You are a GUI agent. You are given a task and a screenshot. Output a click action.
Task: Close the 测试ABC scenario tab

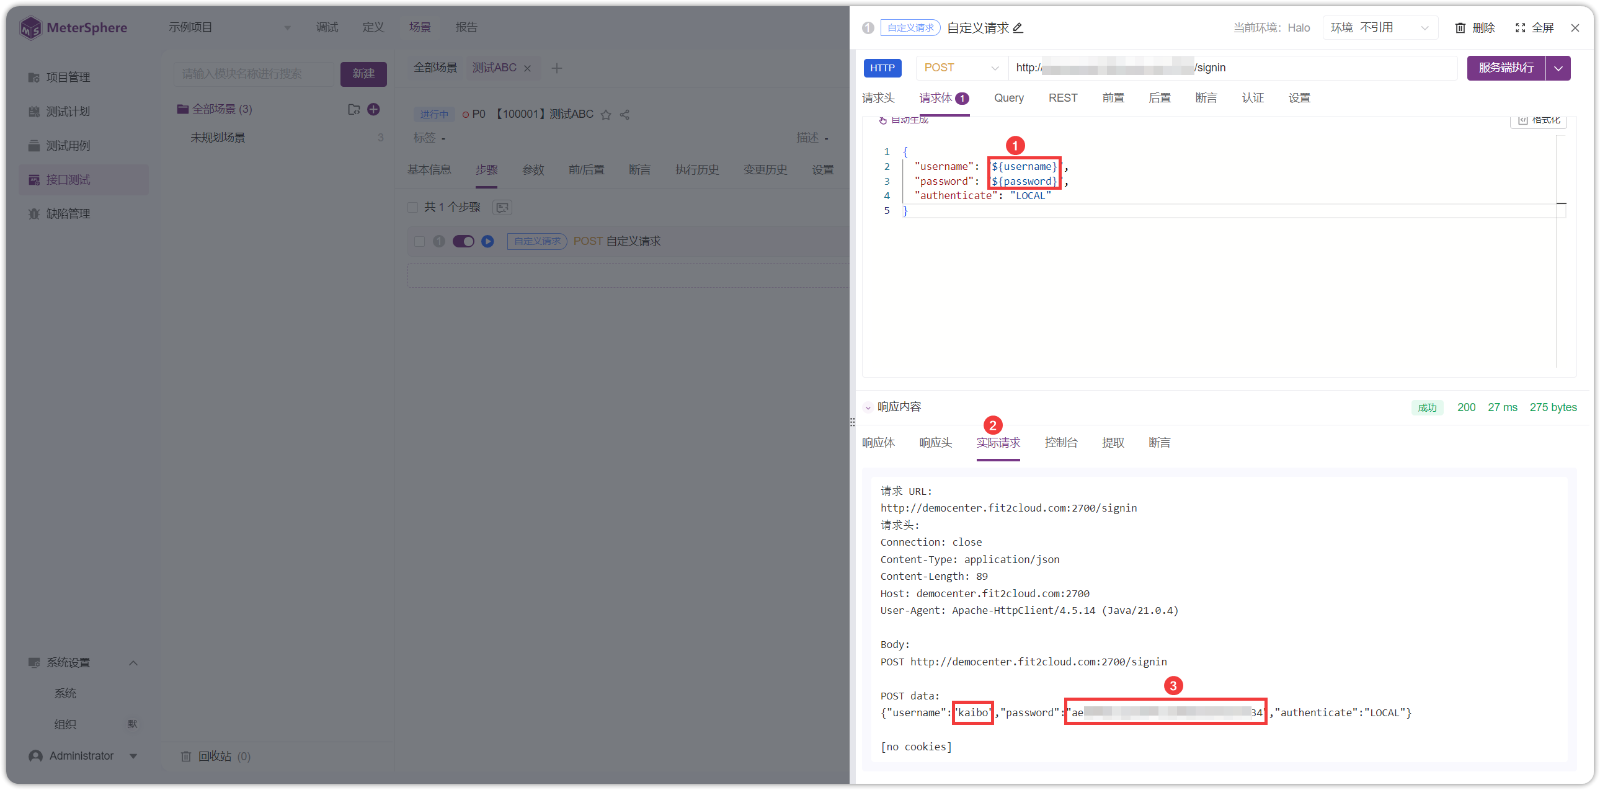528,68
